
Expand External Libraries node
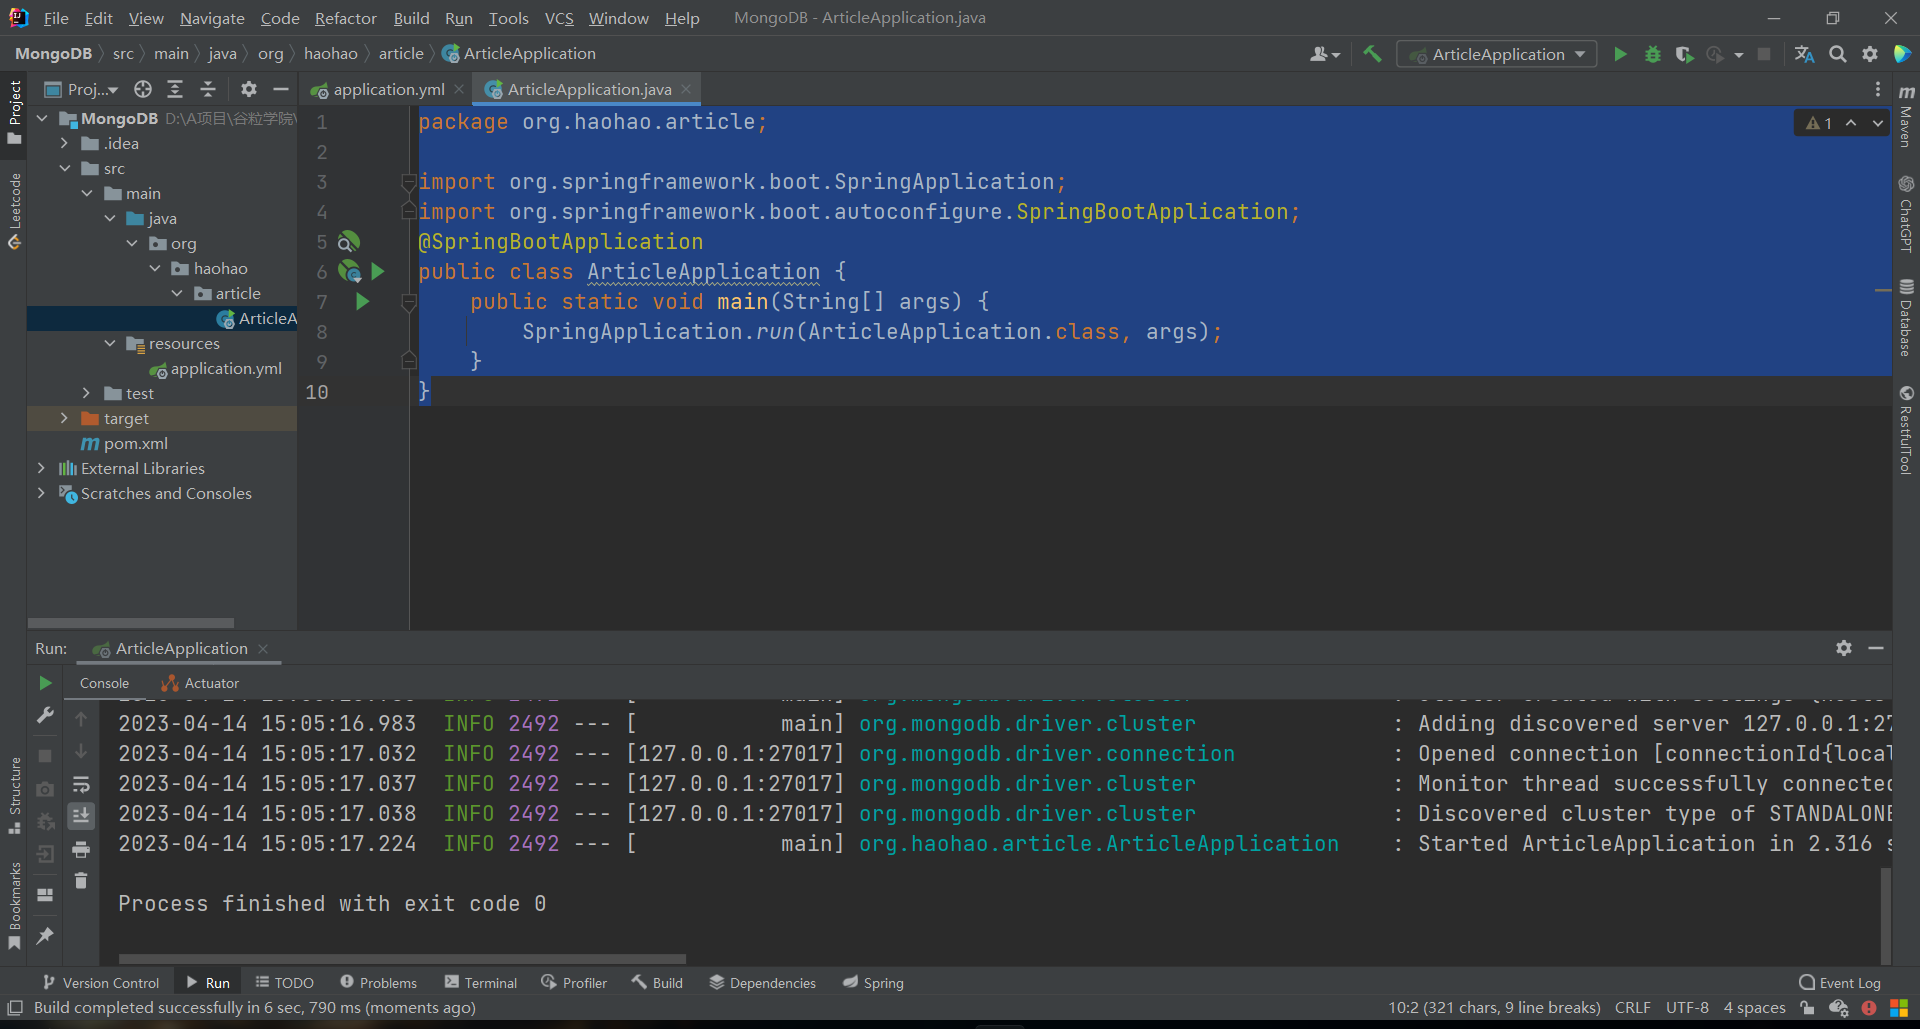41,468
